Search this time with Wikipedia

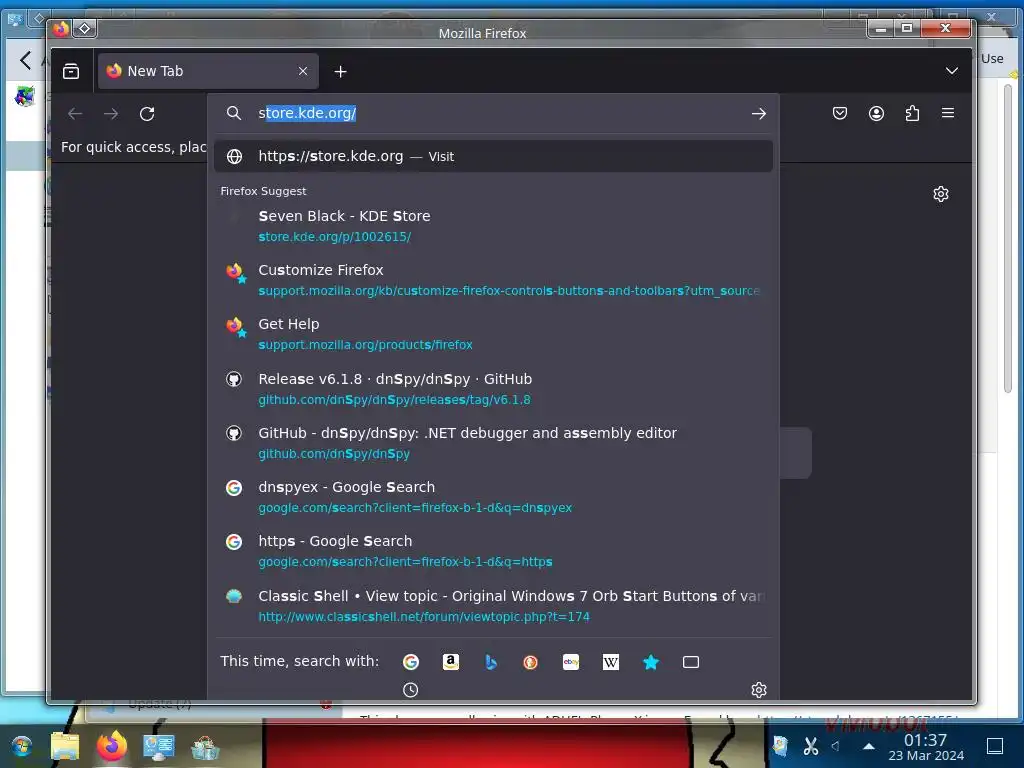[611, 662]
